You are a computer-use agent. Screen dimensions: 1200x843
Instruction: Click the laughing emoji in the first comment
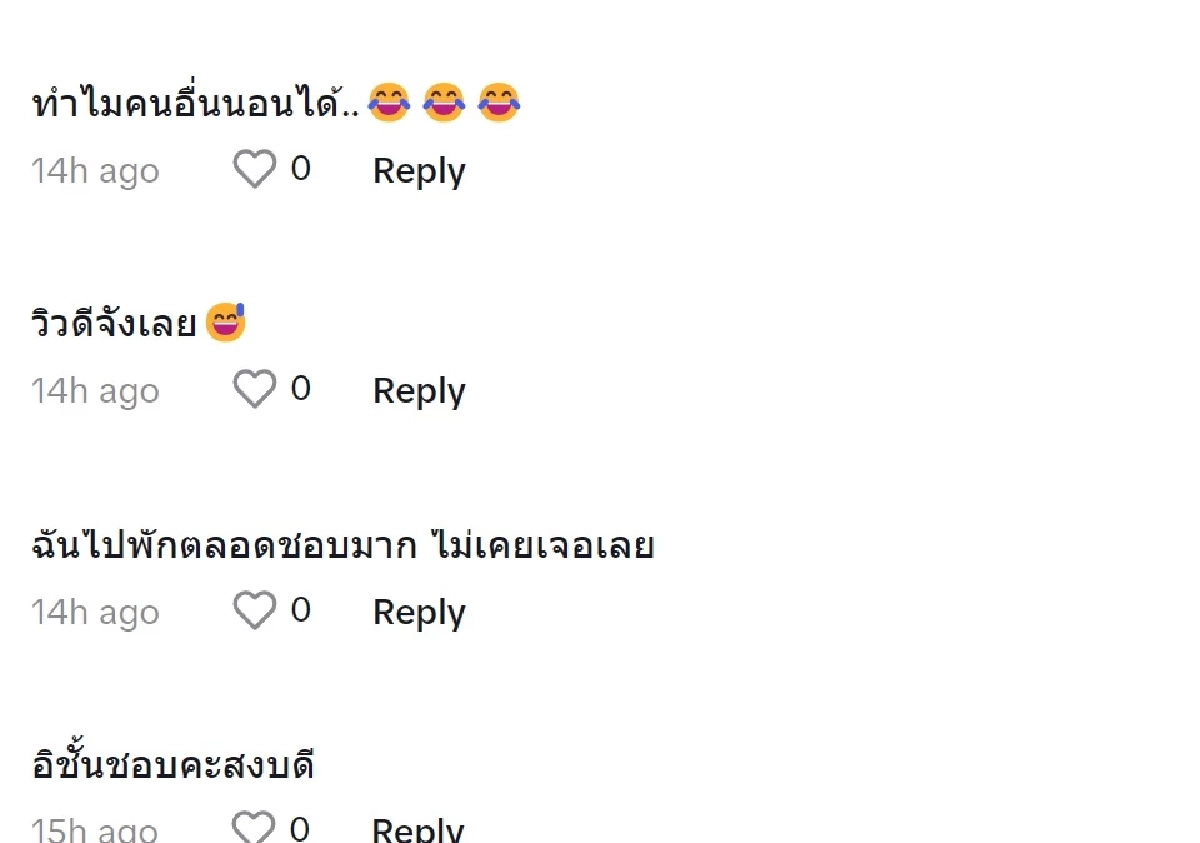pos(388,103)
